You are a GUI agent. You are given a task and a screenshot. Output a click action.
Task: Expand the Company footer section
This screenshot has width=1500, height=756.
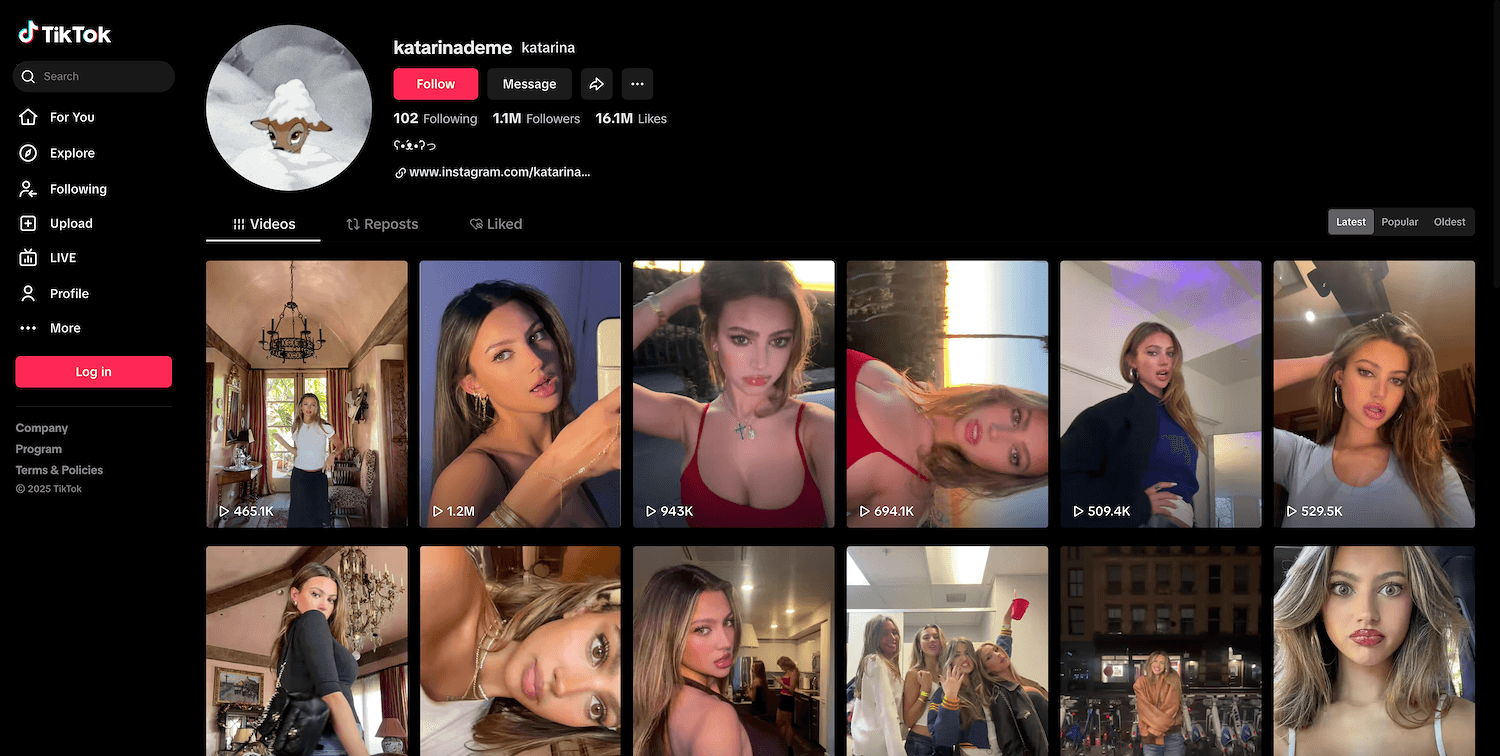click(42, 428)
